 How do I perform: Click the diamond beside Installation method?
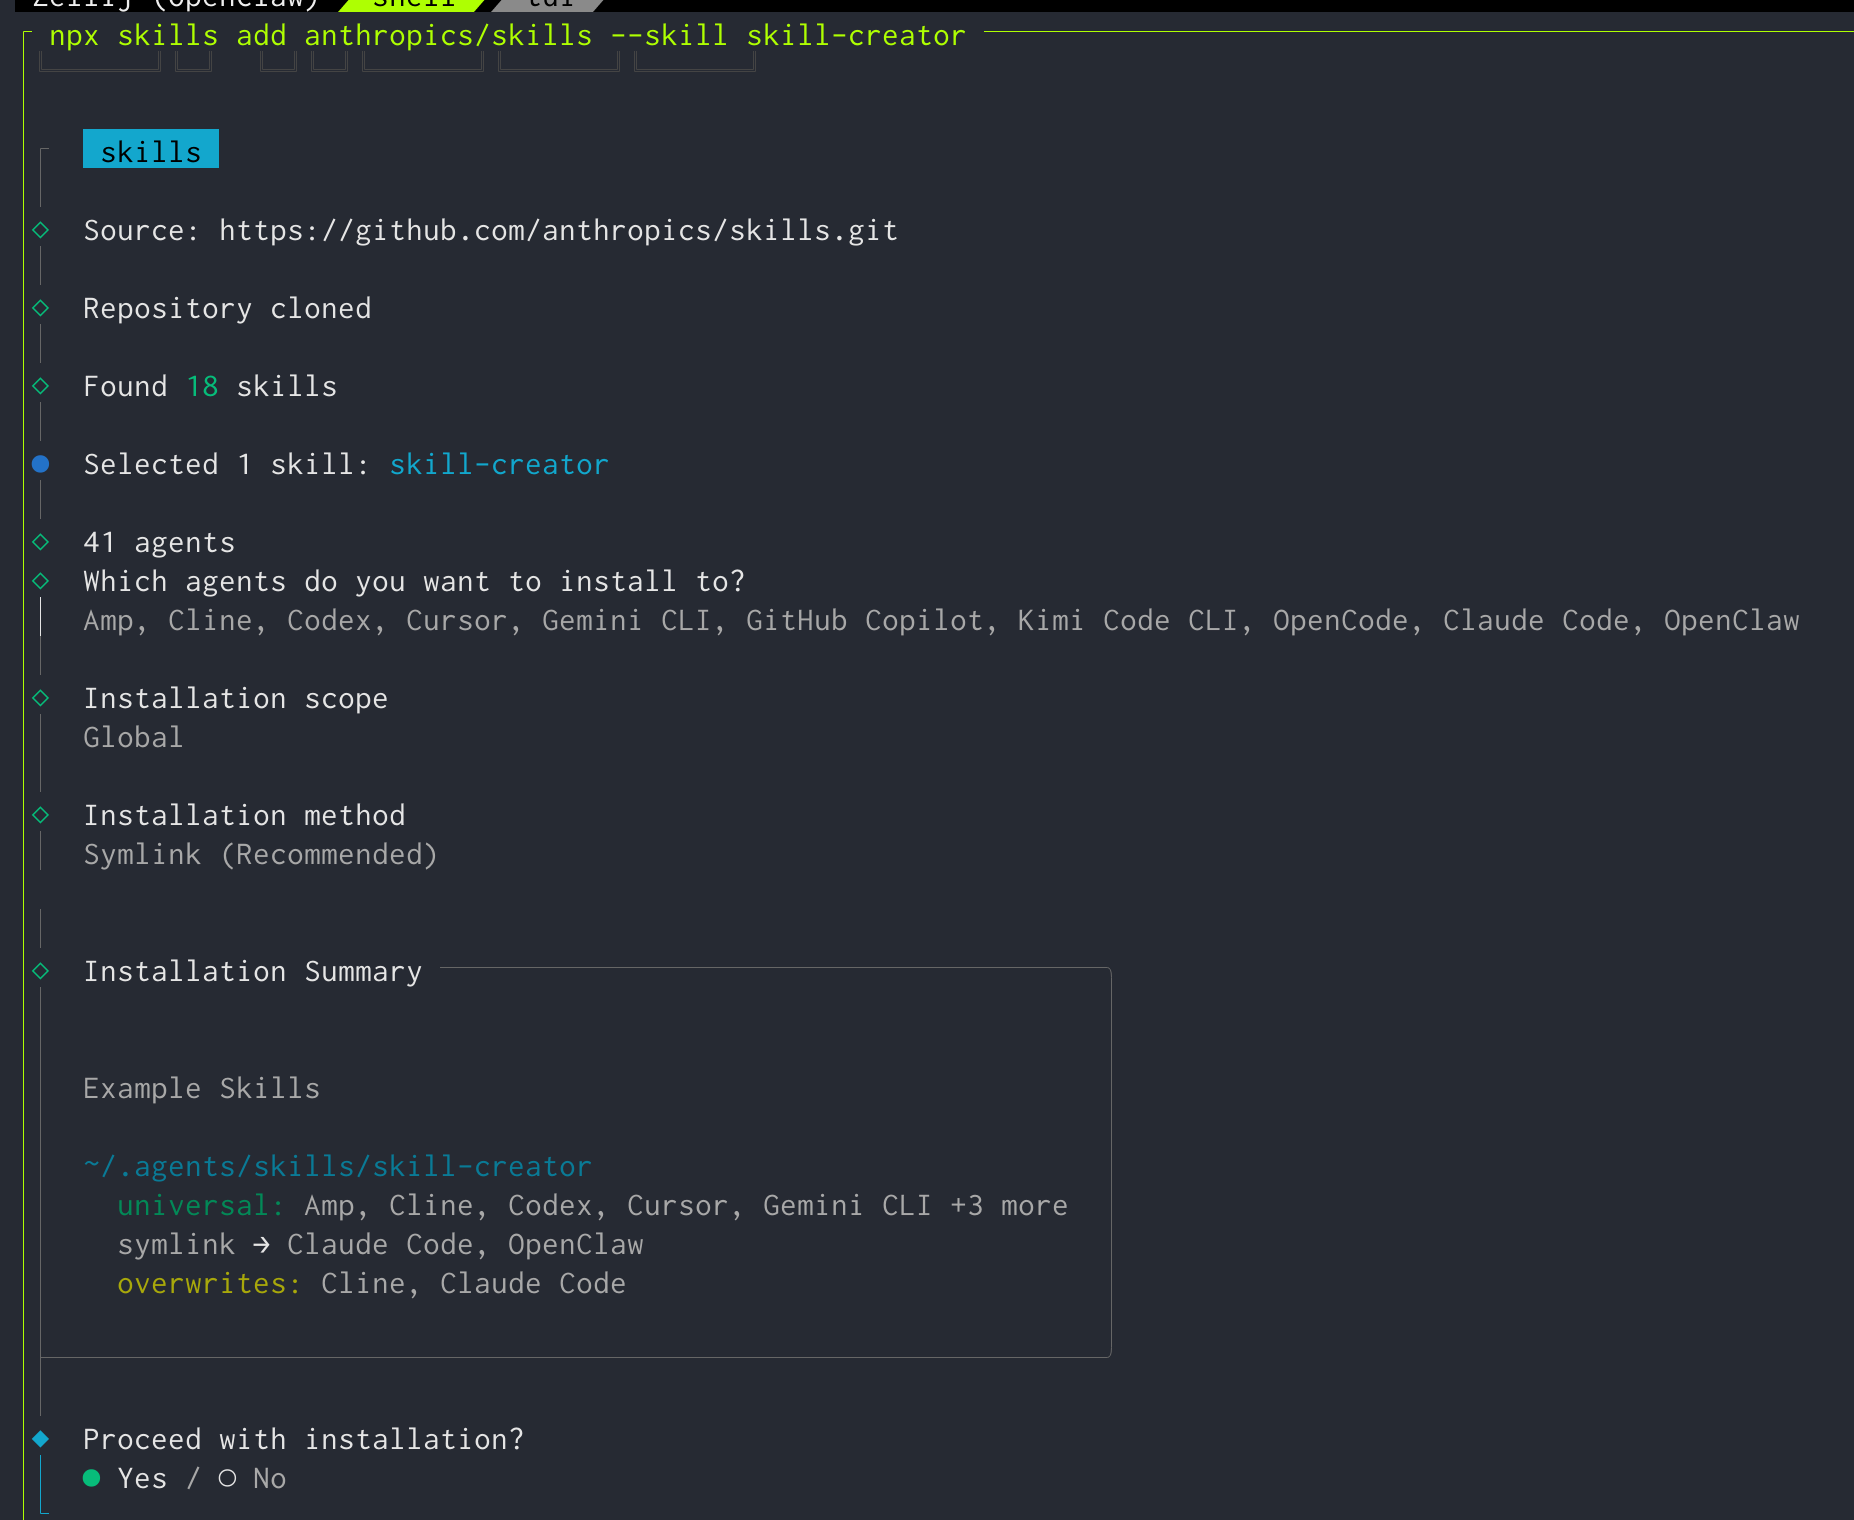41,814
